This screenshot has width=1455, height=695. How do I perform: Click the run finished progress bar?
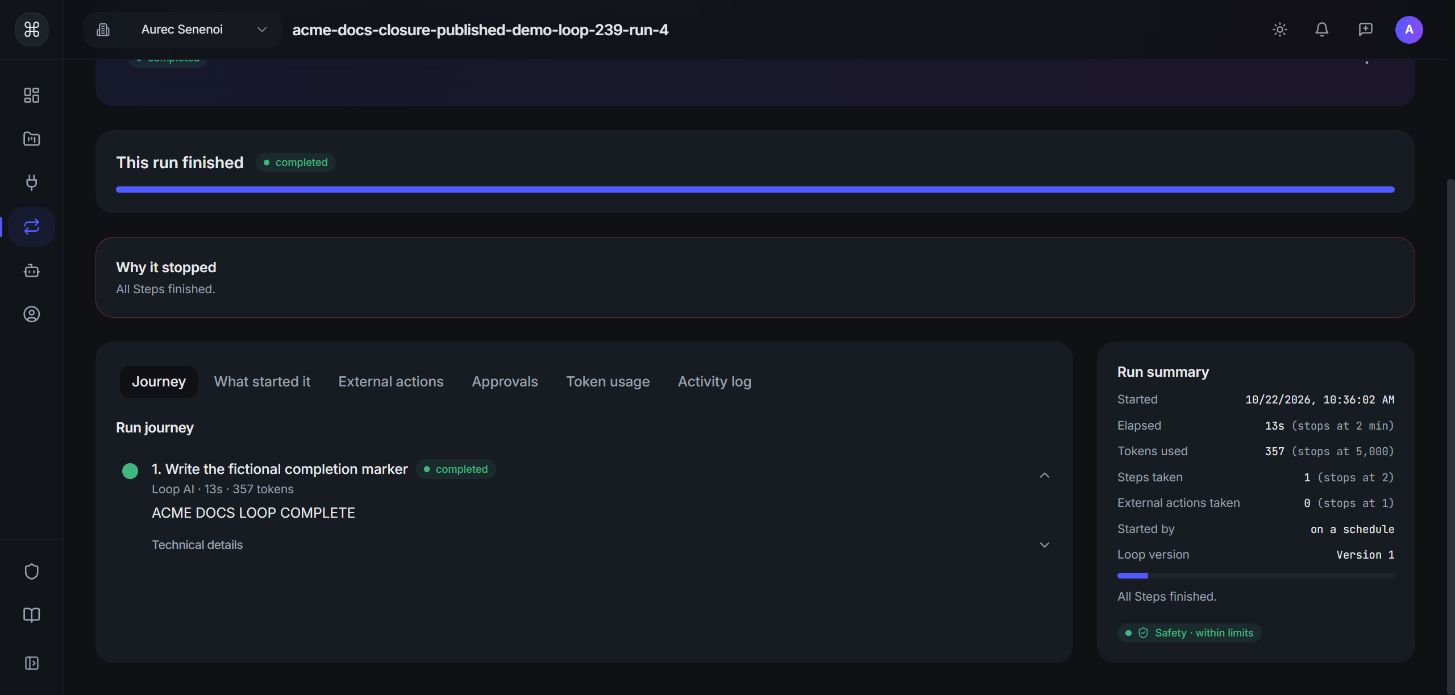[x=755, y=189]
